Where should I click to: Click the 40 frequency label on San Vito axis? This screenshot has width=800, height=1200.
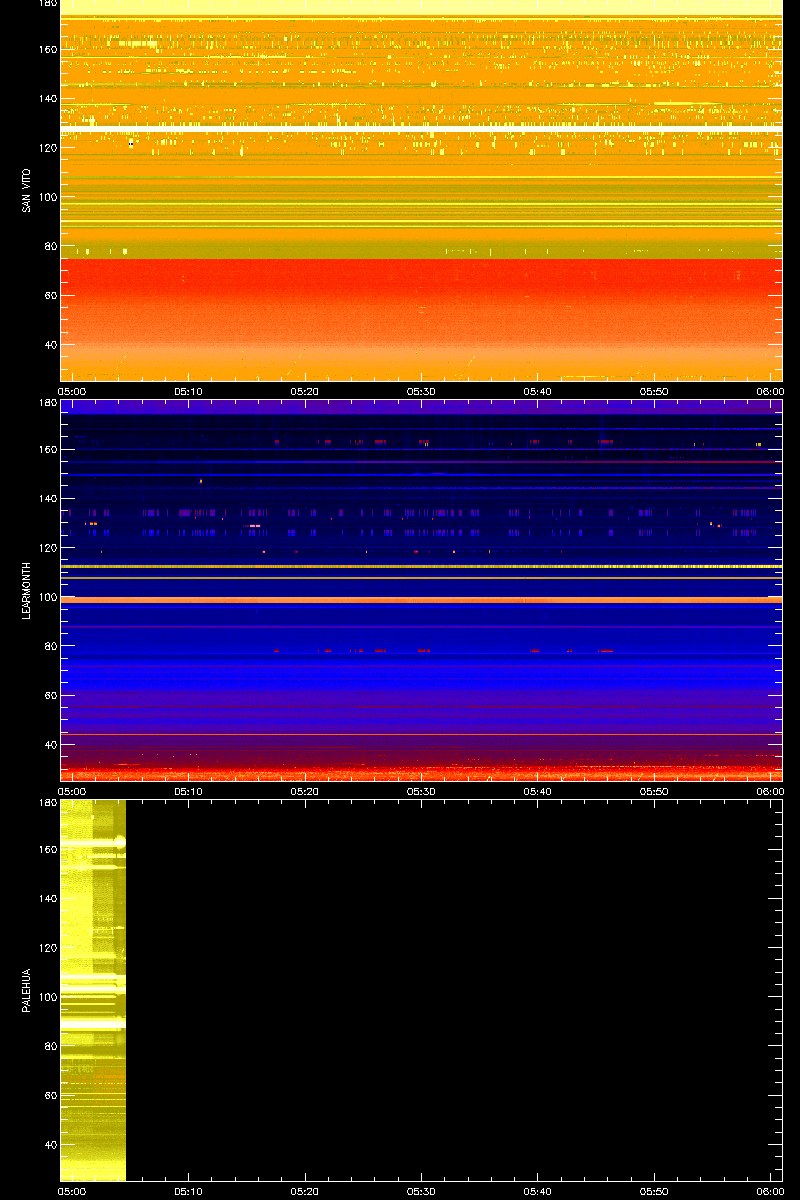point(49,345)
